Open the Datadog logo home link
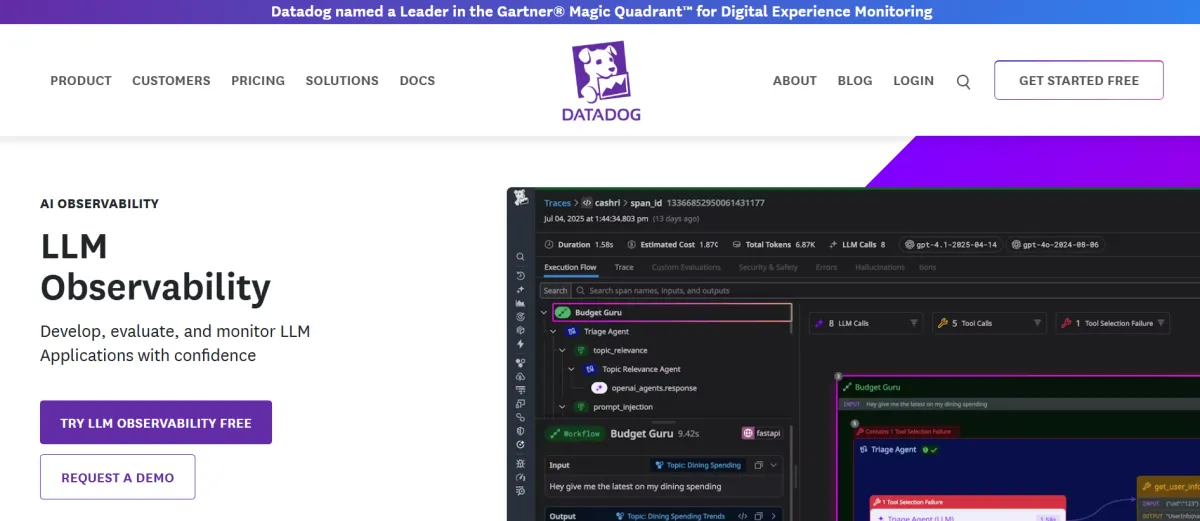This screenshot has width=1200, height=521. click(600, 81)
